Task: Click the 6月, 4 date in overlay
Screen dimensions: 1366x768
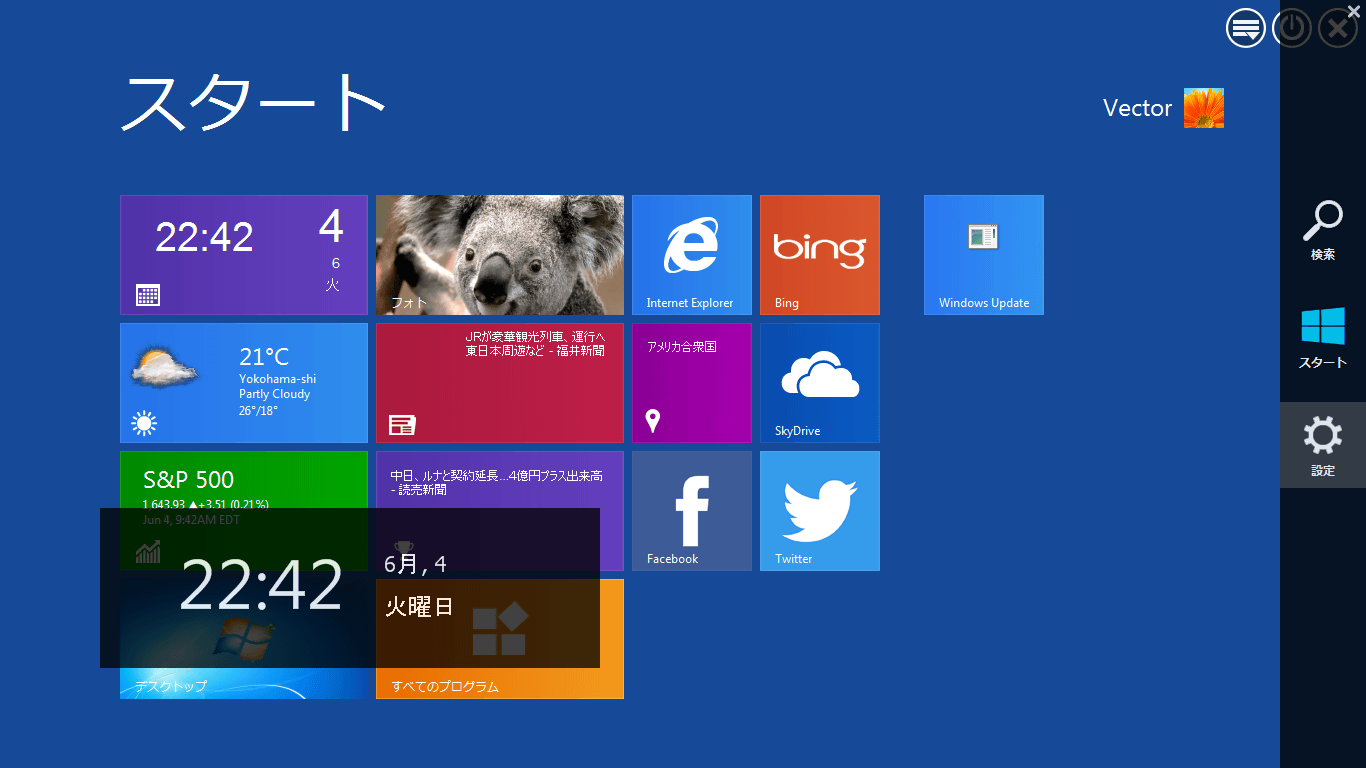Action: pyautogui.click(x=416, y=564)
